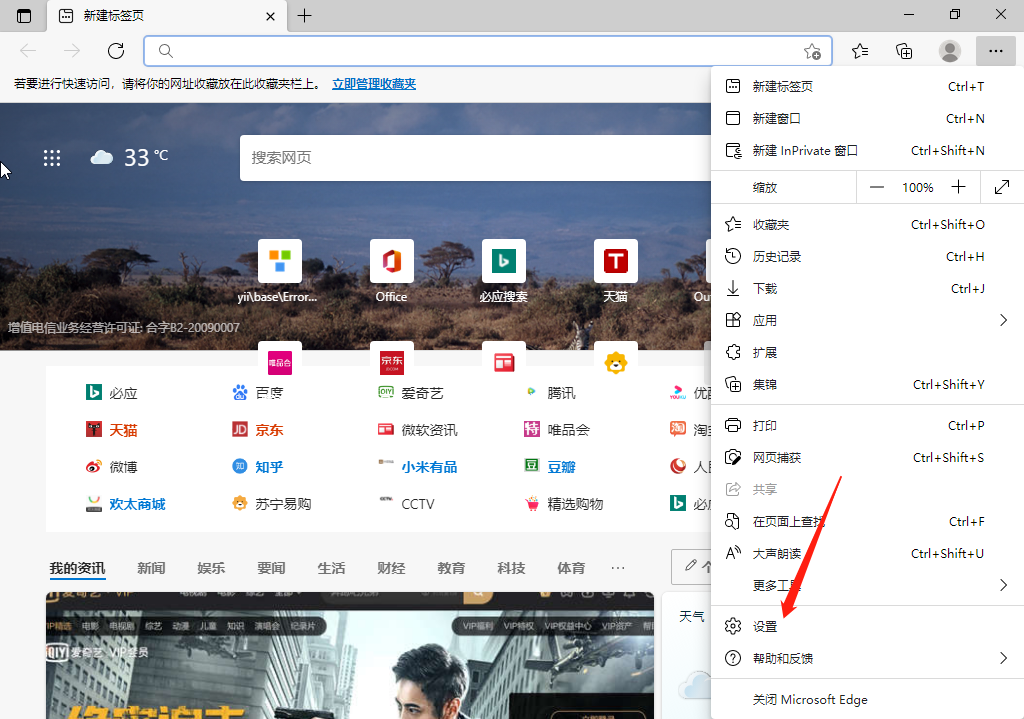Select 设置 from the menu
Viewport: 1024px width, 719px height.
point(765,627)
